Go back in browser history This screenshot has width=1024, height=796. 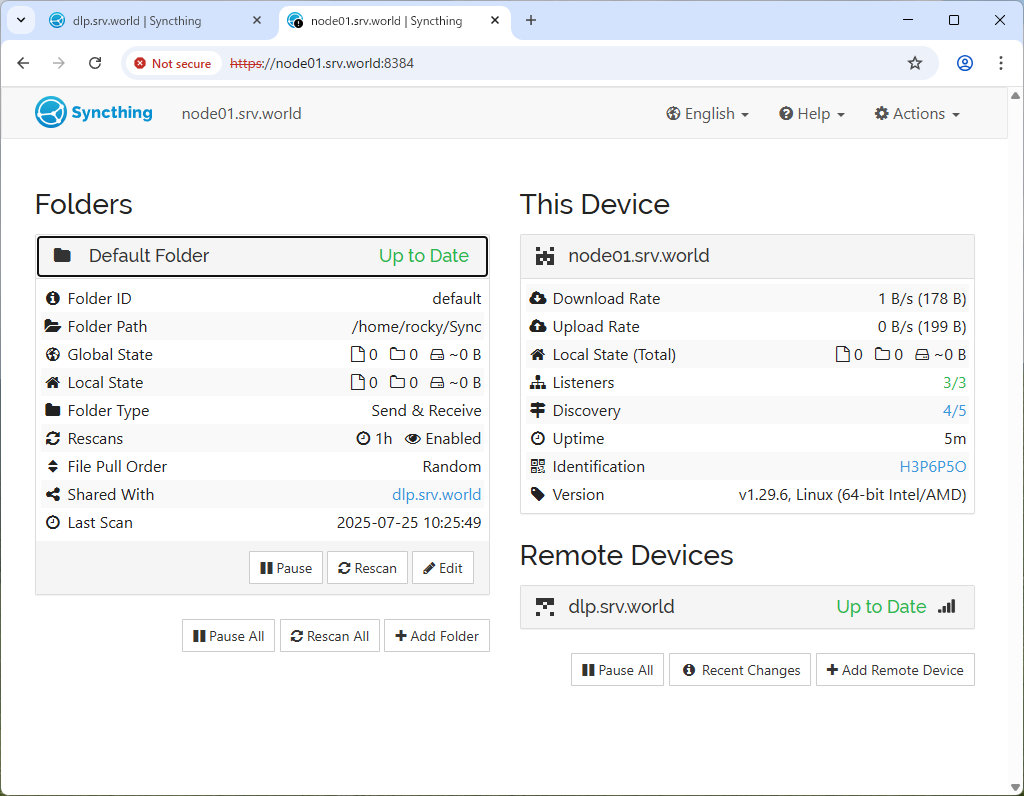coord(23,63)
